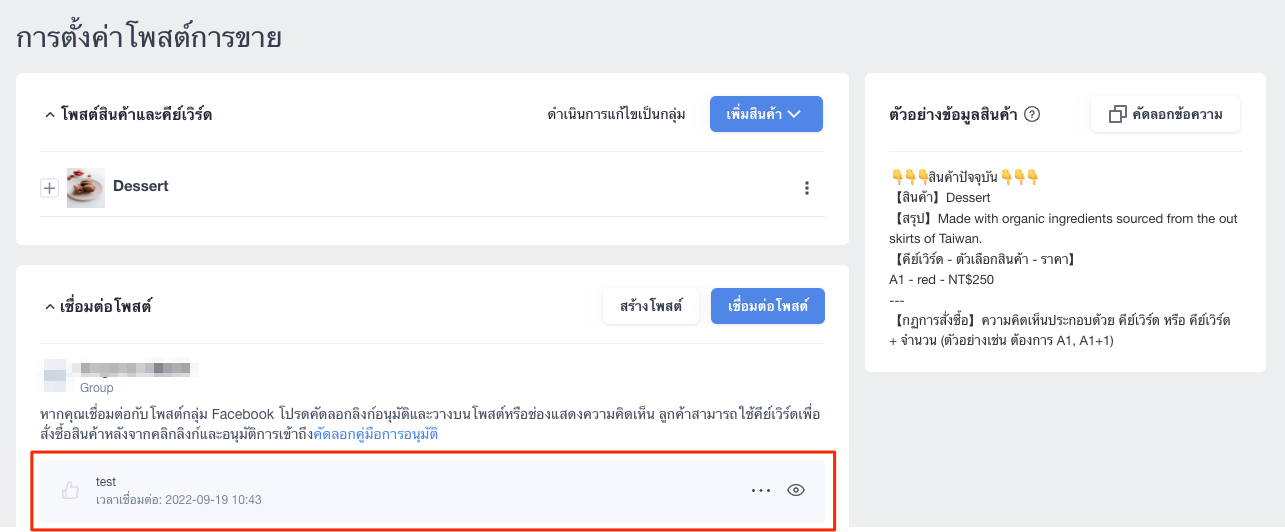Click the blue เชื่อมต่อโพสต์ button
The image size is (1285, 532).
click(768, 306)
